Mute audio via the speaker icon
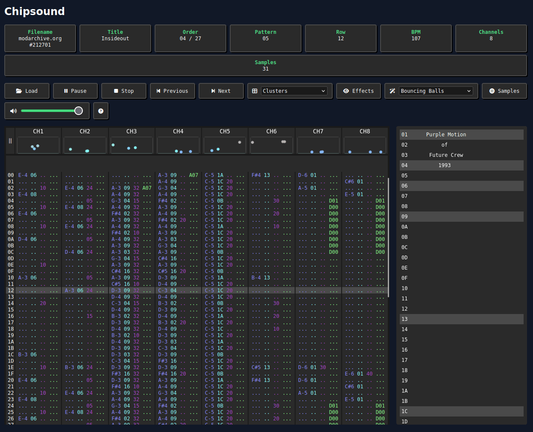This screenshot has width=533, height=432. pos(13,111)
